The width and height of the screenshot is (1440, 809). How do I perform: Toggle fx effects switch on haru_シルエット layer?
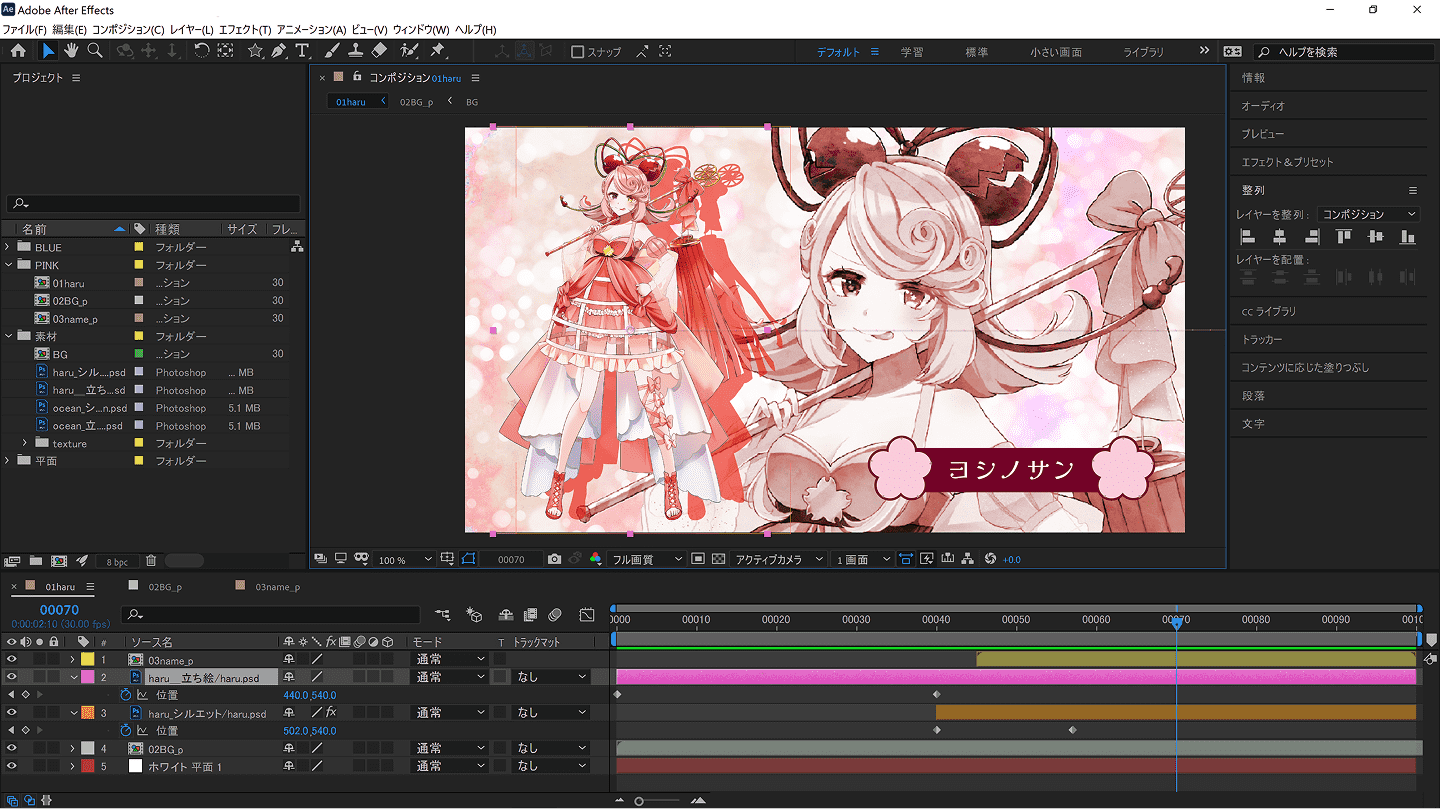pyautogui.click(x=331, y=713)
